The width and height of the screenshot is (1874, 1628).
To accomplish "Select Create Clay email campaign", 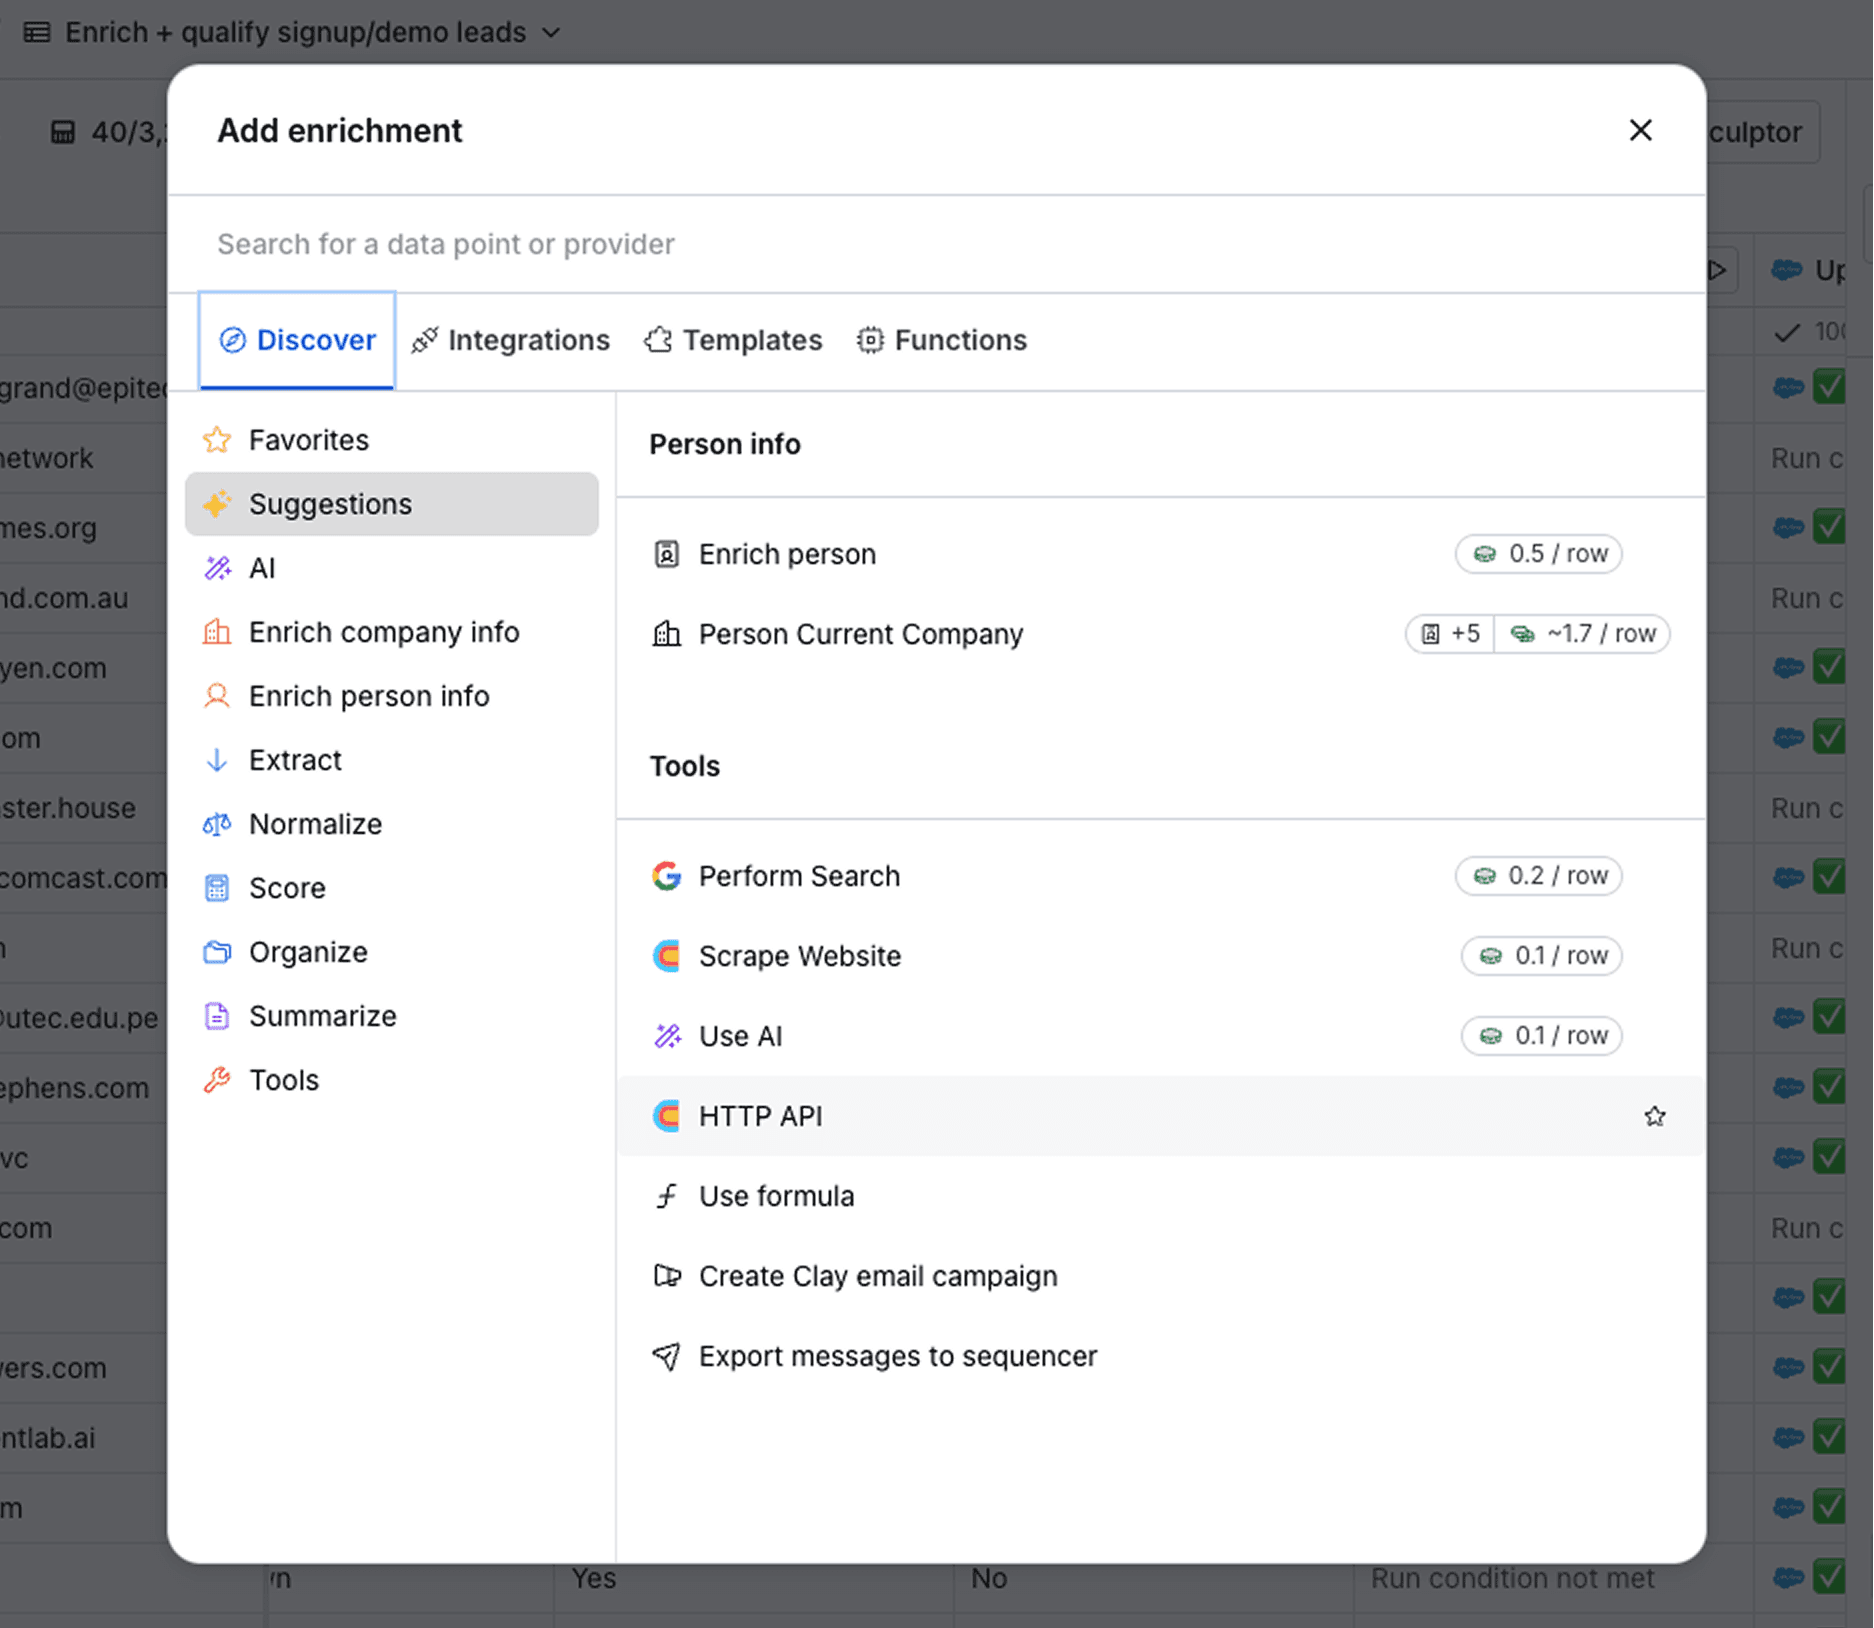I will [1160, 1276].
